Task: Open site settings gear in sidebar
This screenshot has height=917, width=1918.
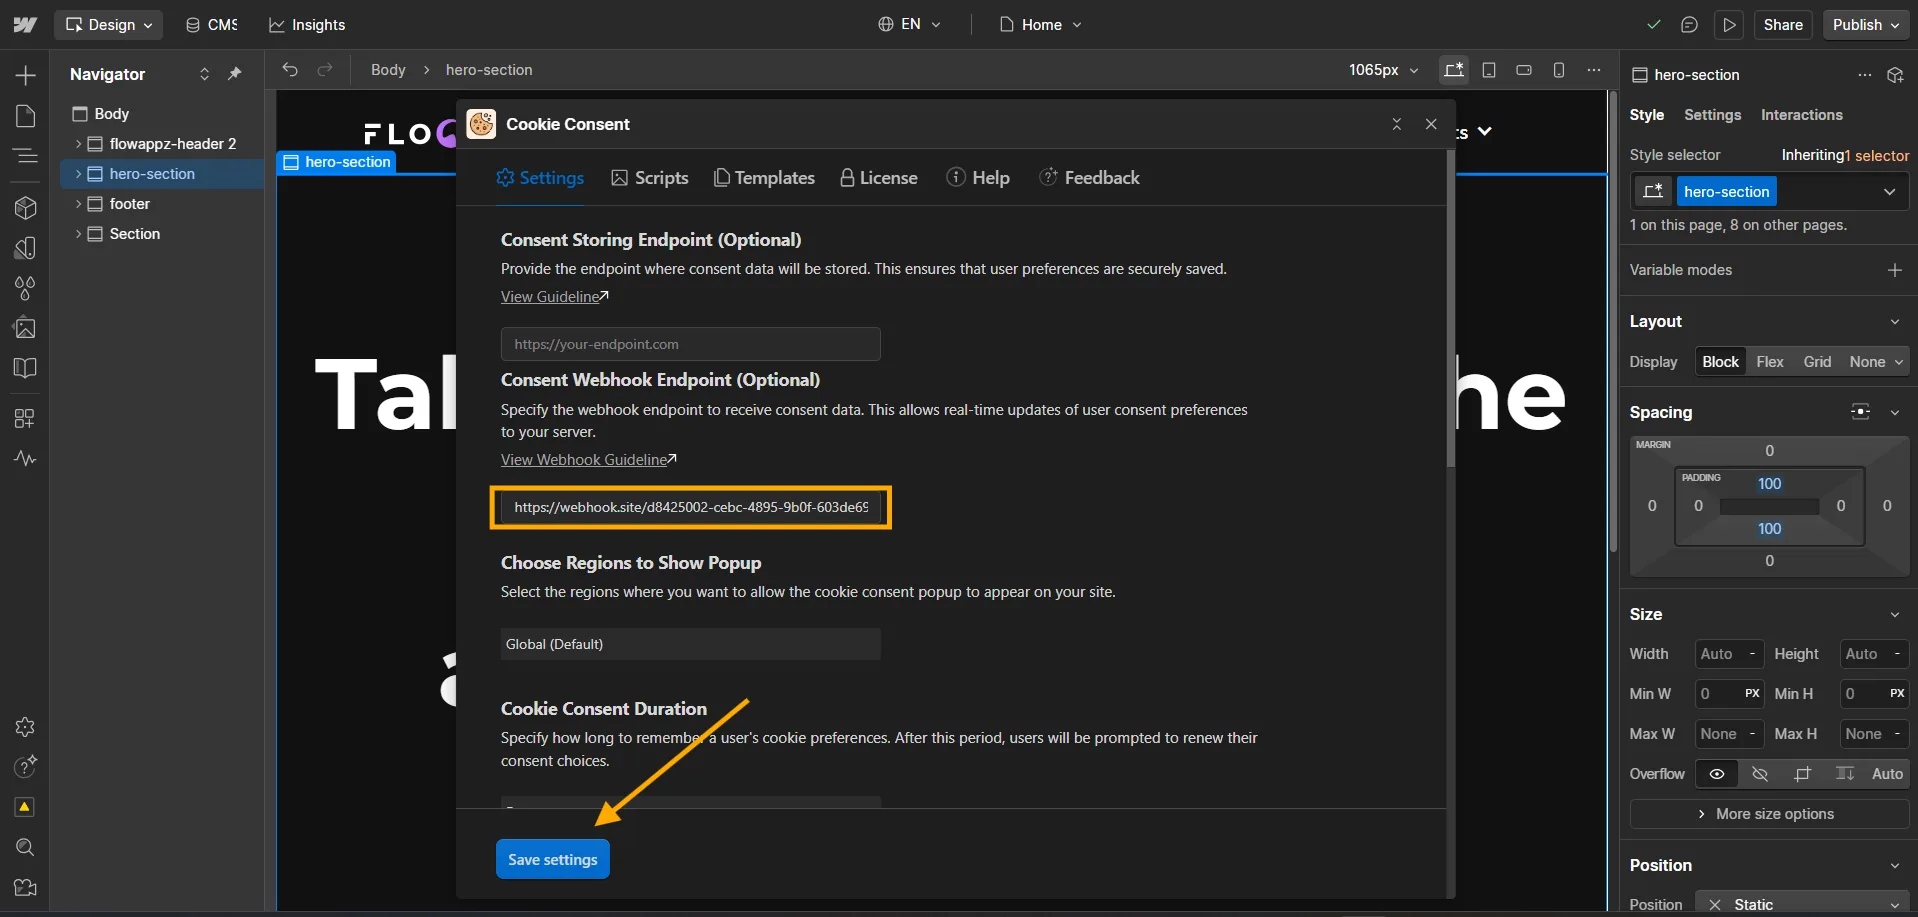Action: [26, 727]
